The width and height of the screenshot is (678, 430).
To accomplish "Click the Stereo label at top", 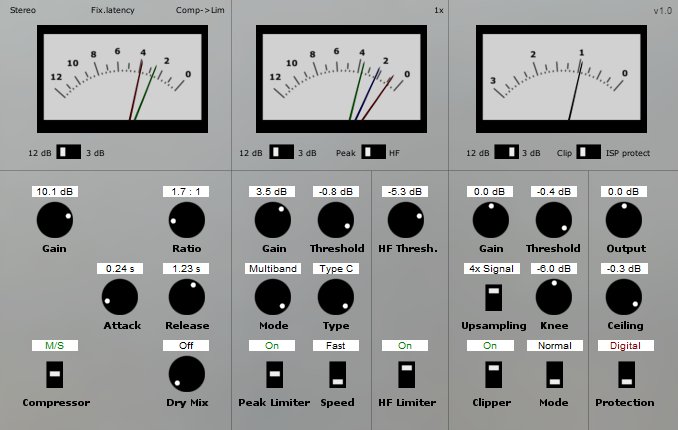I will (22, 11).
